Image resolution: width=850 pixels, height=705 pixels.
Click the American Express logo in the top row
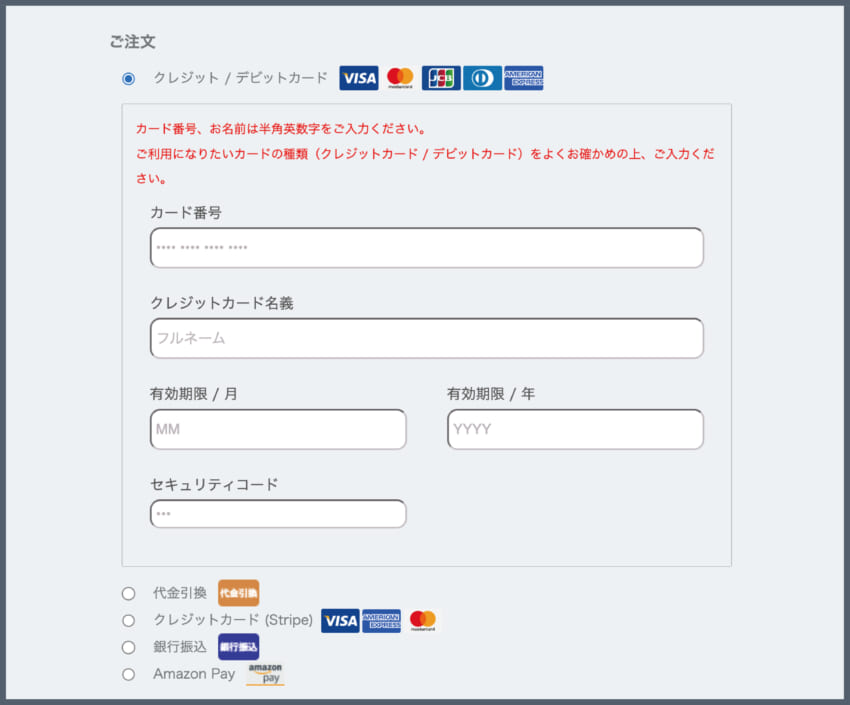point(524,78)
